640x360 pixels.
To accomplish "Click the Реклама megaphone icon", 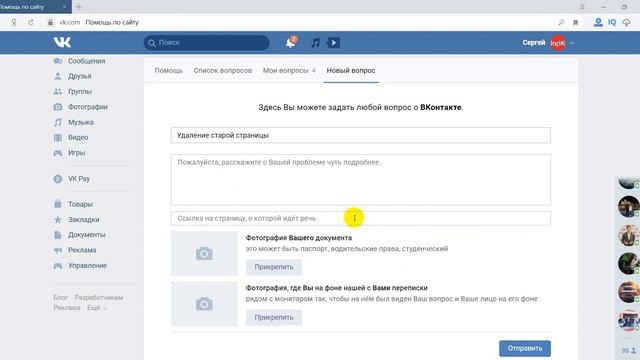I will (58, 250).
